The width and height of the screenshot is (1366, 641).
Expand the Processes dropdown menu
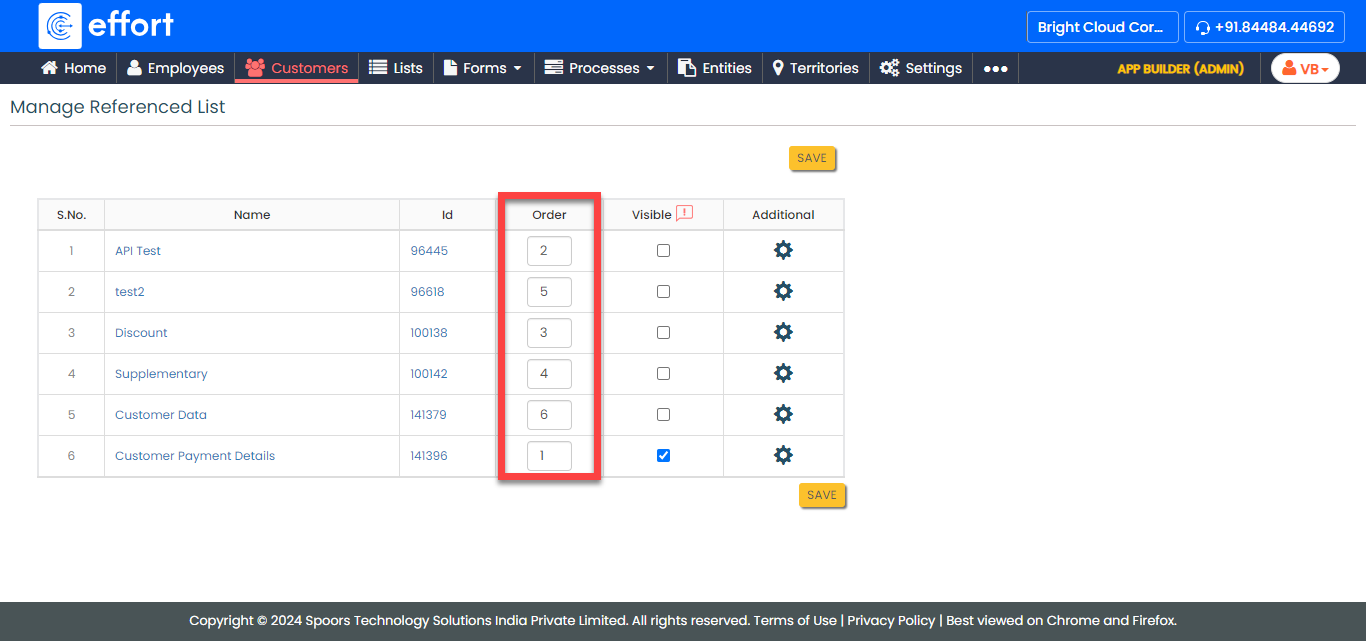(599, 68)
